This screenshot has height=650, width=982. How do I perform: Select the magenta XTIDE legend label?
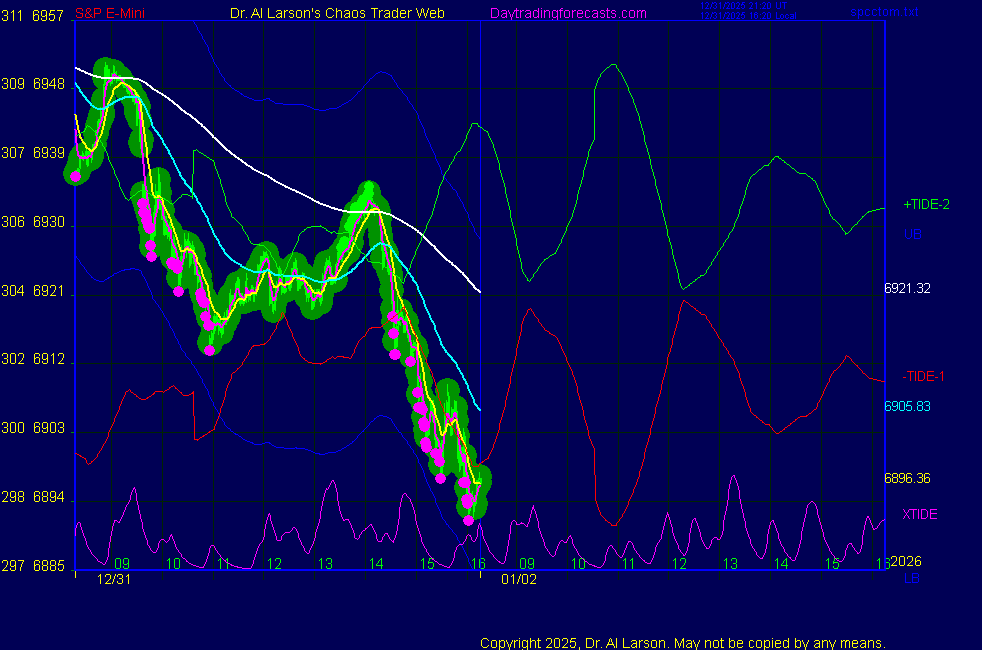(919, 514)
